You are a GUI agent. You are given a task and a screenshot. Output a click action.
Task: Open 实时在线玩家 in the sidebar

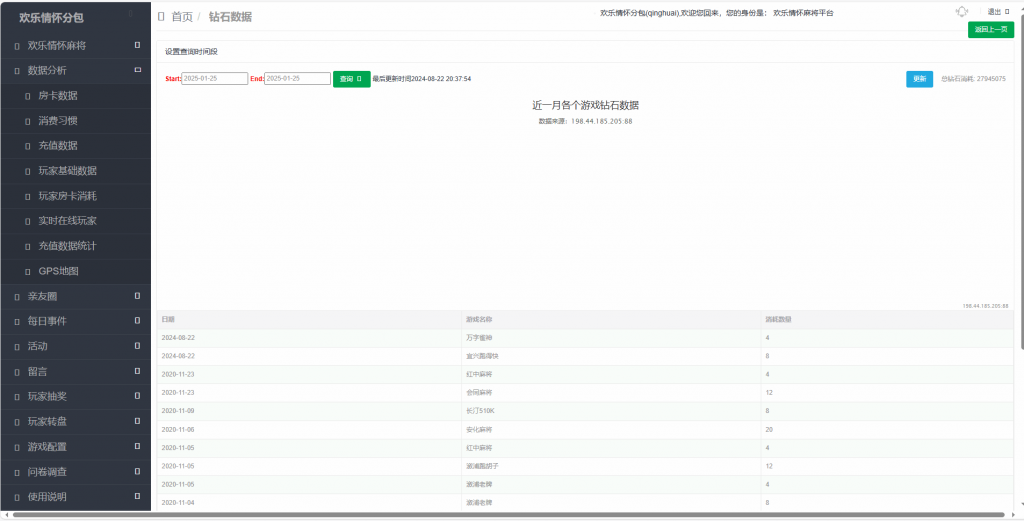[67, 221]
